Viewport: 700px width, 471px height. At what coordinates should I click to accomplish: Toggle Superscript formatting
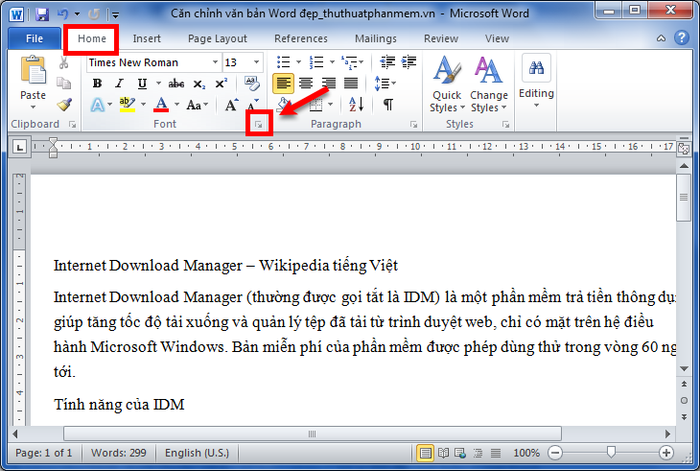pos(221,83)
